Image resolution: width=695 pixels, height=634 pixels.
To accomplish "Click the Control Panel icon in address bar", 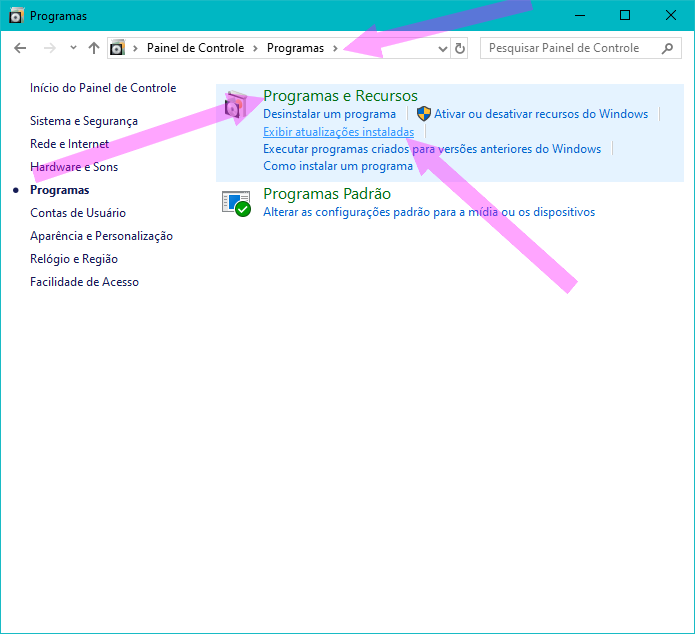I will point(117,47).
